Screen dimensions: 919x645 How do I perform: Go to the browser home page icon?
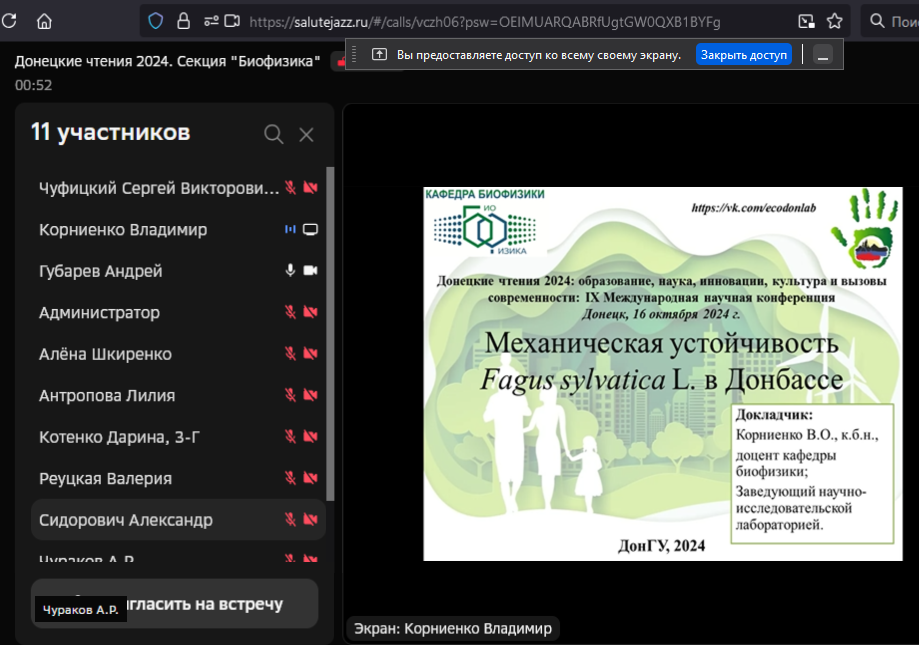tap(44, 22)
